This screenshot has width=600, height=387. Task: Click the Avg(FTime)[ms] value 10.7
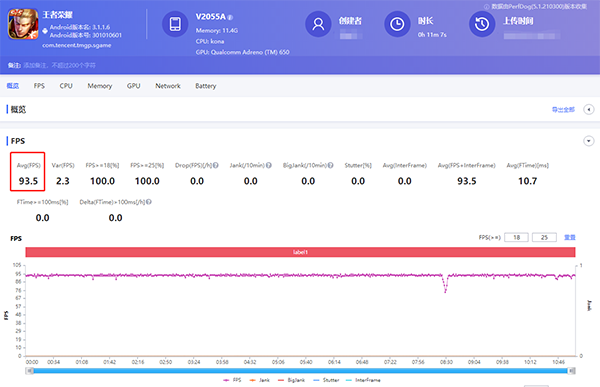point(528,181)
